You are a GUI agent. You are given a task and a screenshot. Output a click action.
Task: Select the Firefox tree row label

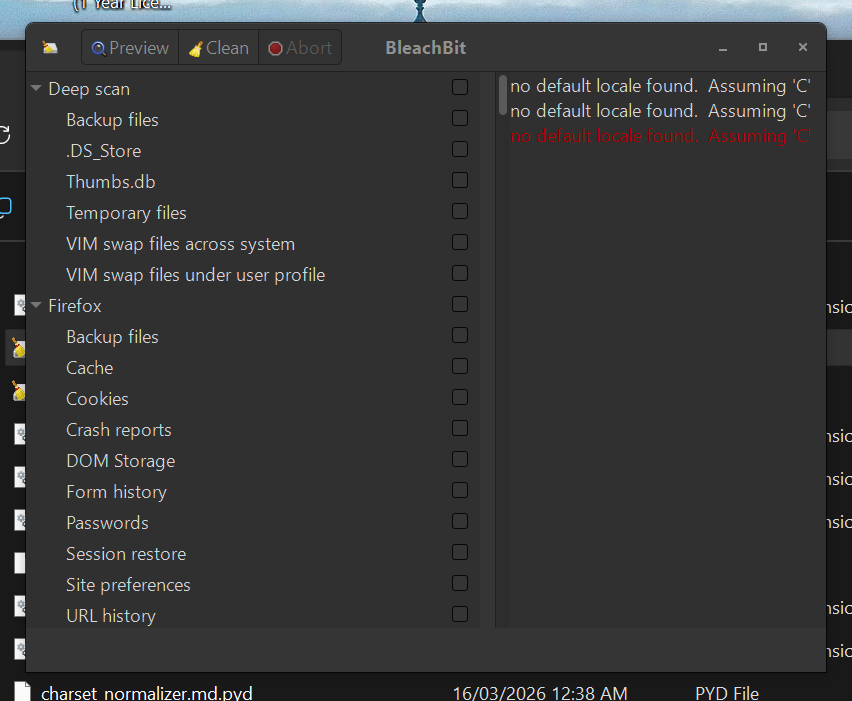tap(75, 306)
